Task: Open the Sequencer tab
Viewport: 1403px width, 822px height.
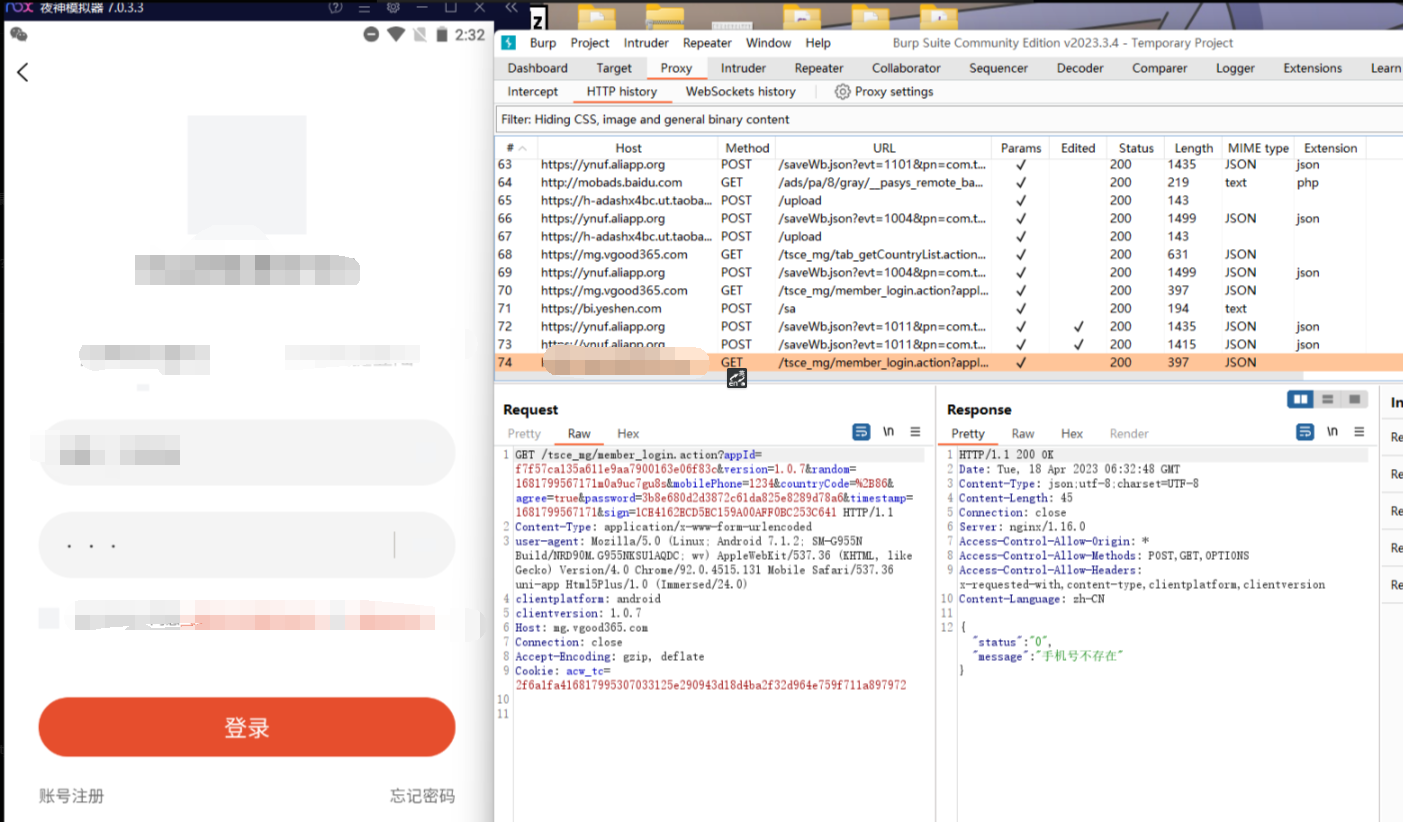Action: click(998, 68)
